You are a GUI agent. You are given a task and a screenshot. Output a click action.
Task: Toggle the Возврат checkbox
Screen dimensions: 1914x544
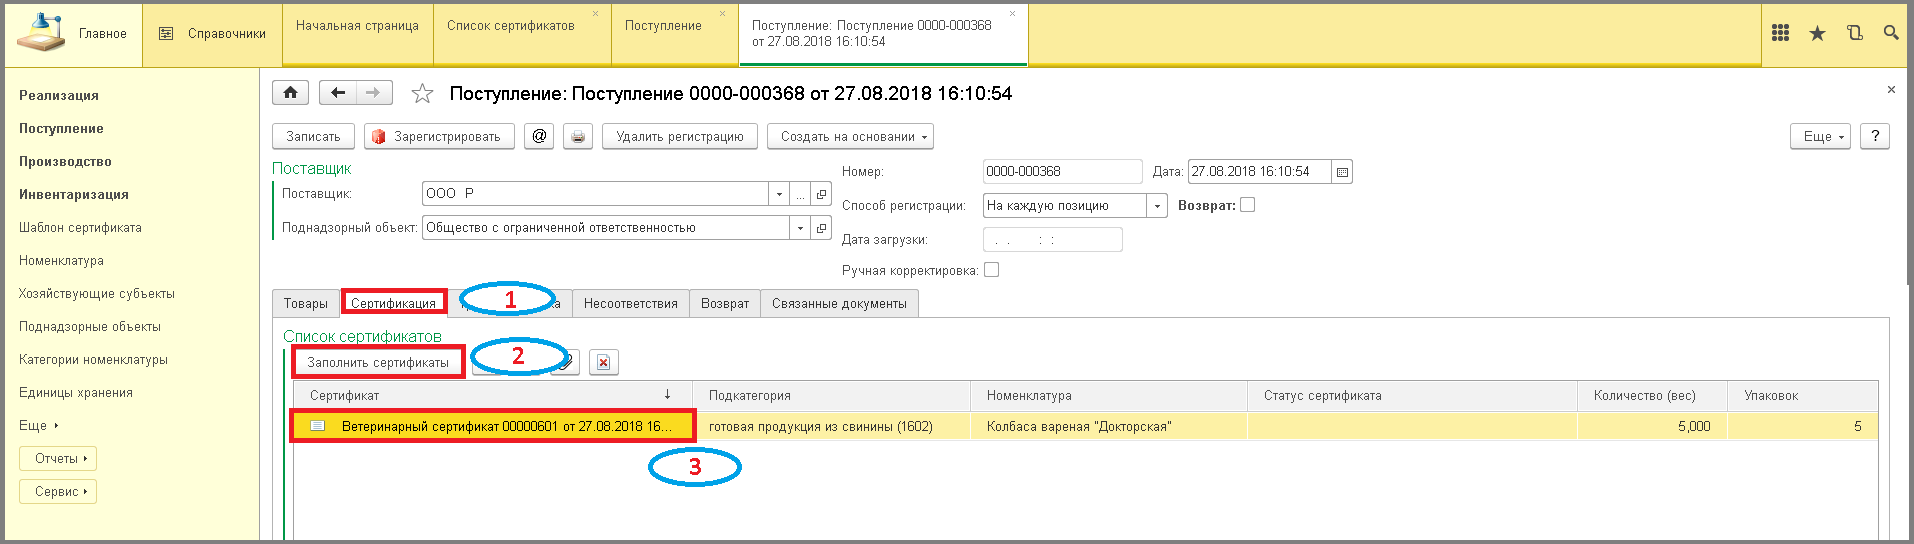[x=1247, y=205]
